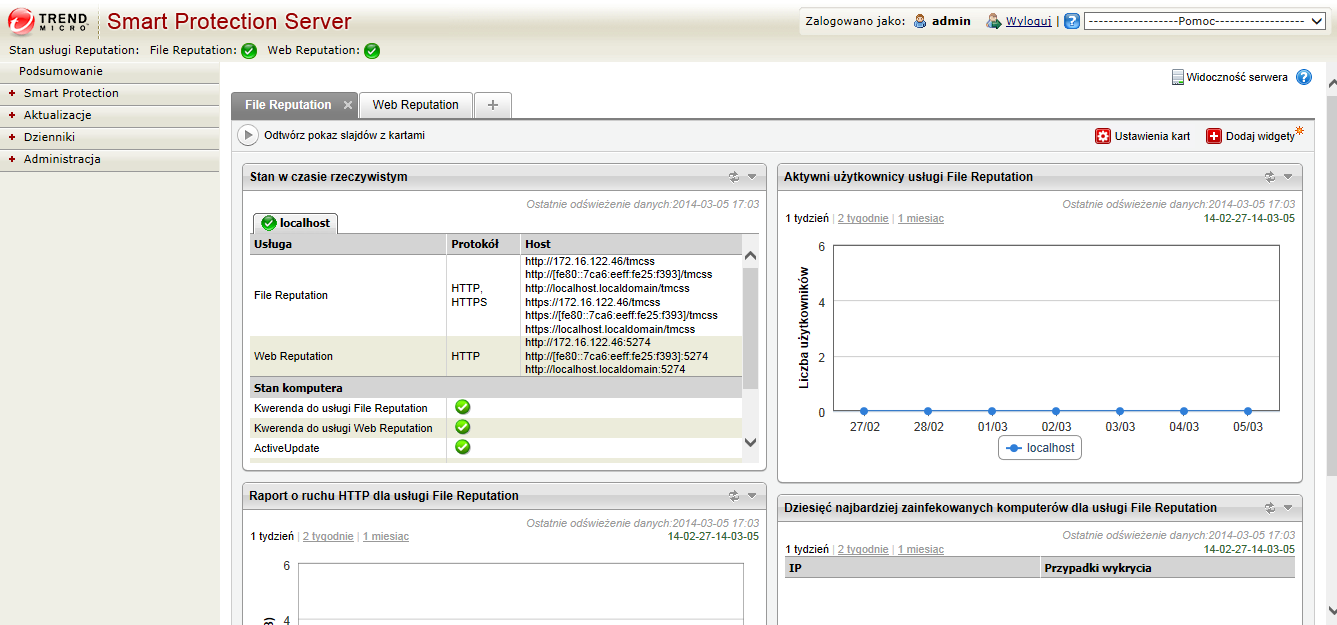Screen dimensions: 1337x625
Task: Select 2 tygodnie in Aktywni użytkownicy widget
Action: tap(862, 218)
